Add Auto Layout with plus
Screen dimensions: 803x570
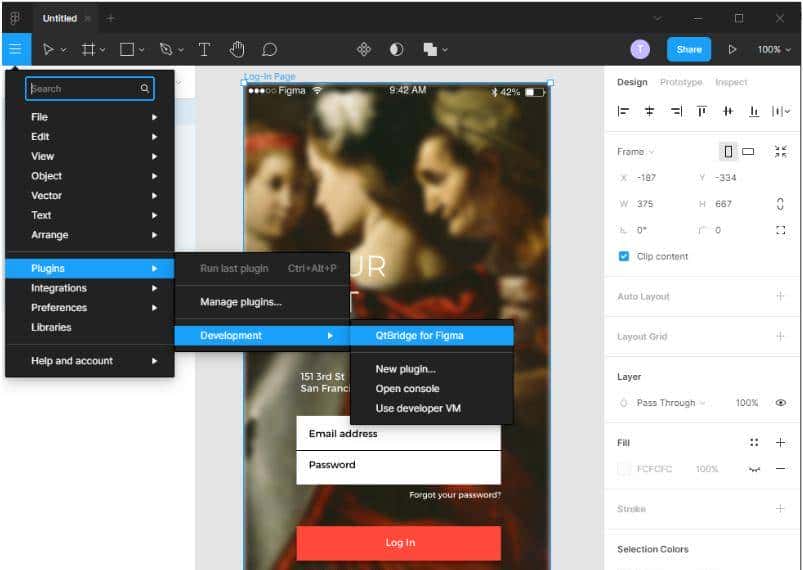[x=780, y=296]
